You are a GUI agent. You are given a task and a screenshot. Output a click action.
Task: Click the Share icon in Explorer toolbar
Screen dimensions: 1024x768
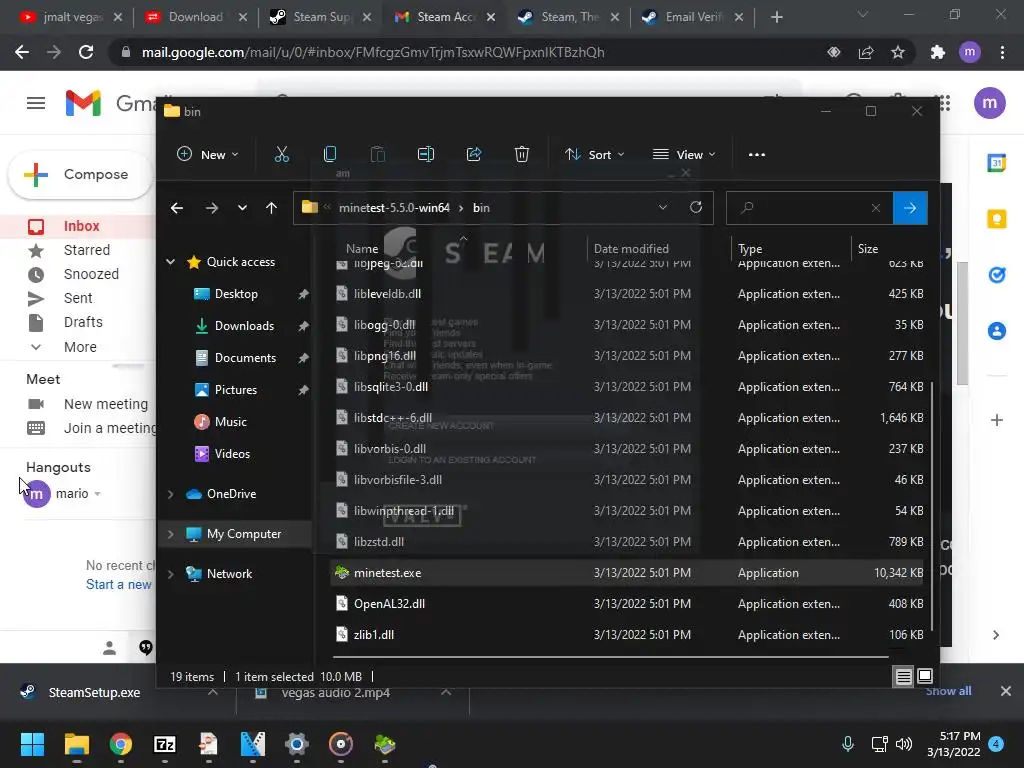tap(474, 154)
